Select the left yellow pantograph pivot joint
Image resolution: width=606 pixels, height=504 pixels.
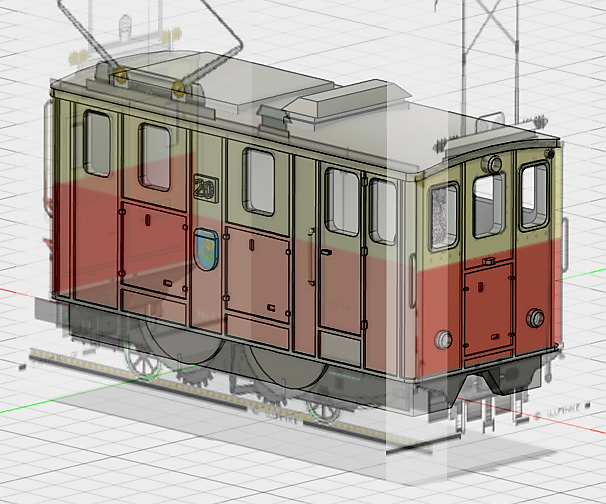pos(121,75)
